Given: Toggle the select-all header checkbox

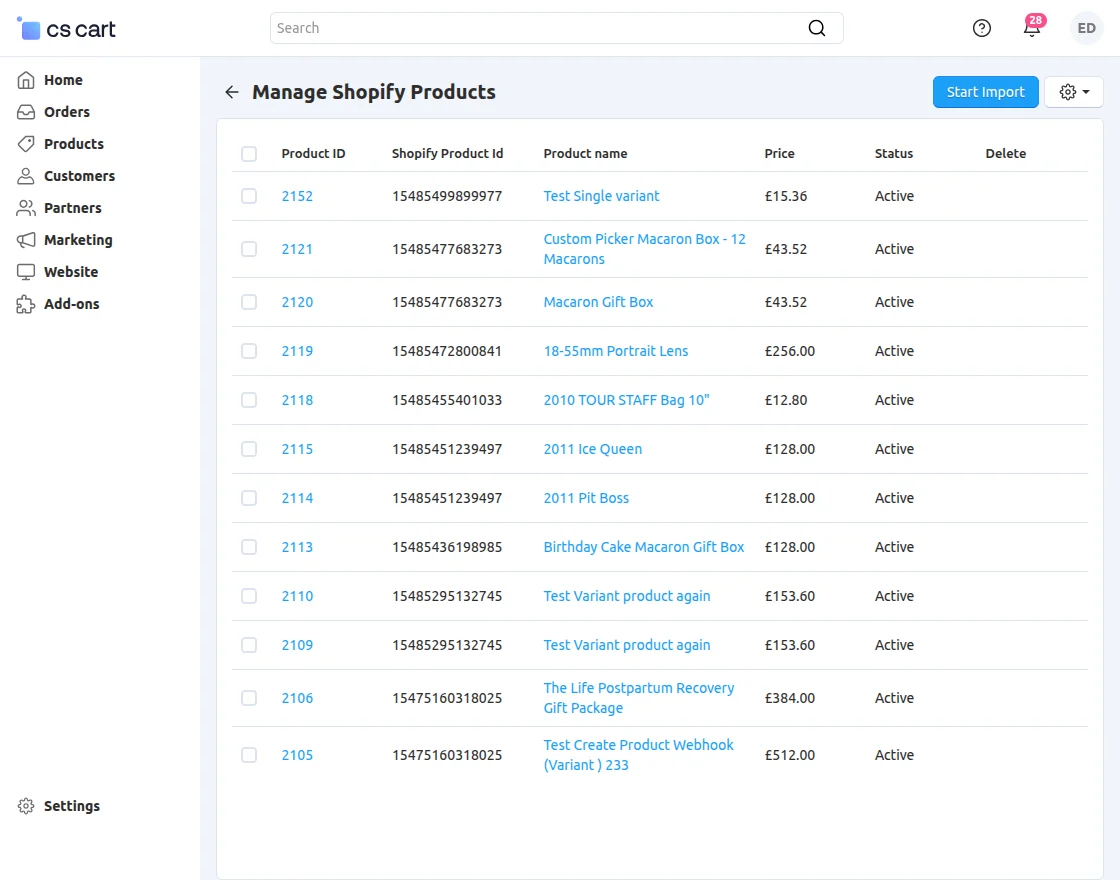Looking at the screenshot, I should (x=249, y=154).
